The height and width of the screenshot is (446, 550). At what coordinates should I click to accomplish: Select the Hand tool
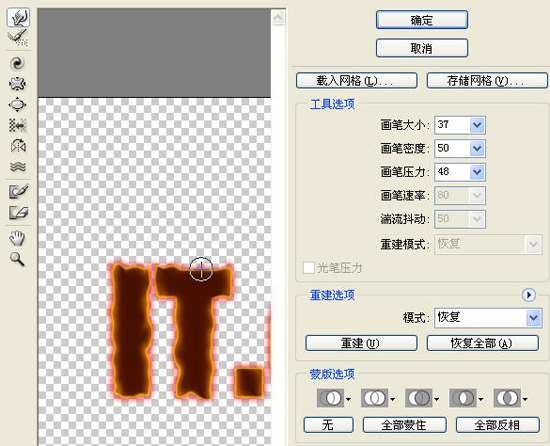18,238
